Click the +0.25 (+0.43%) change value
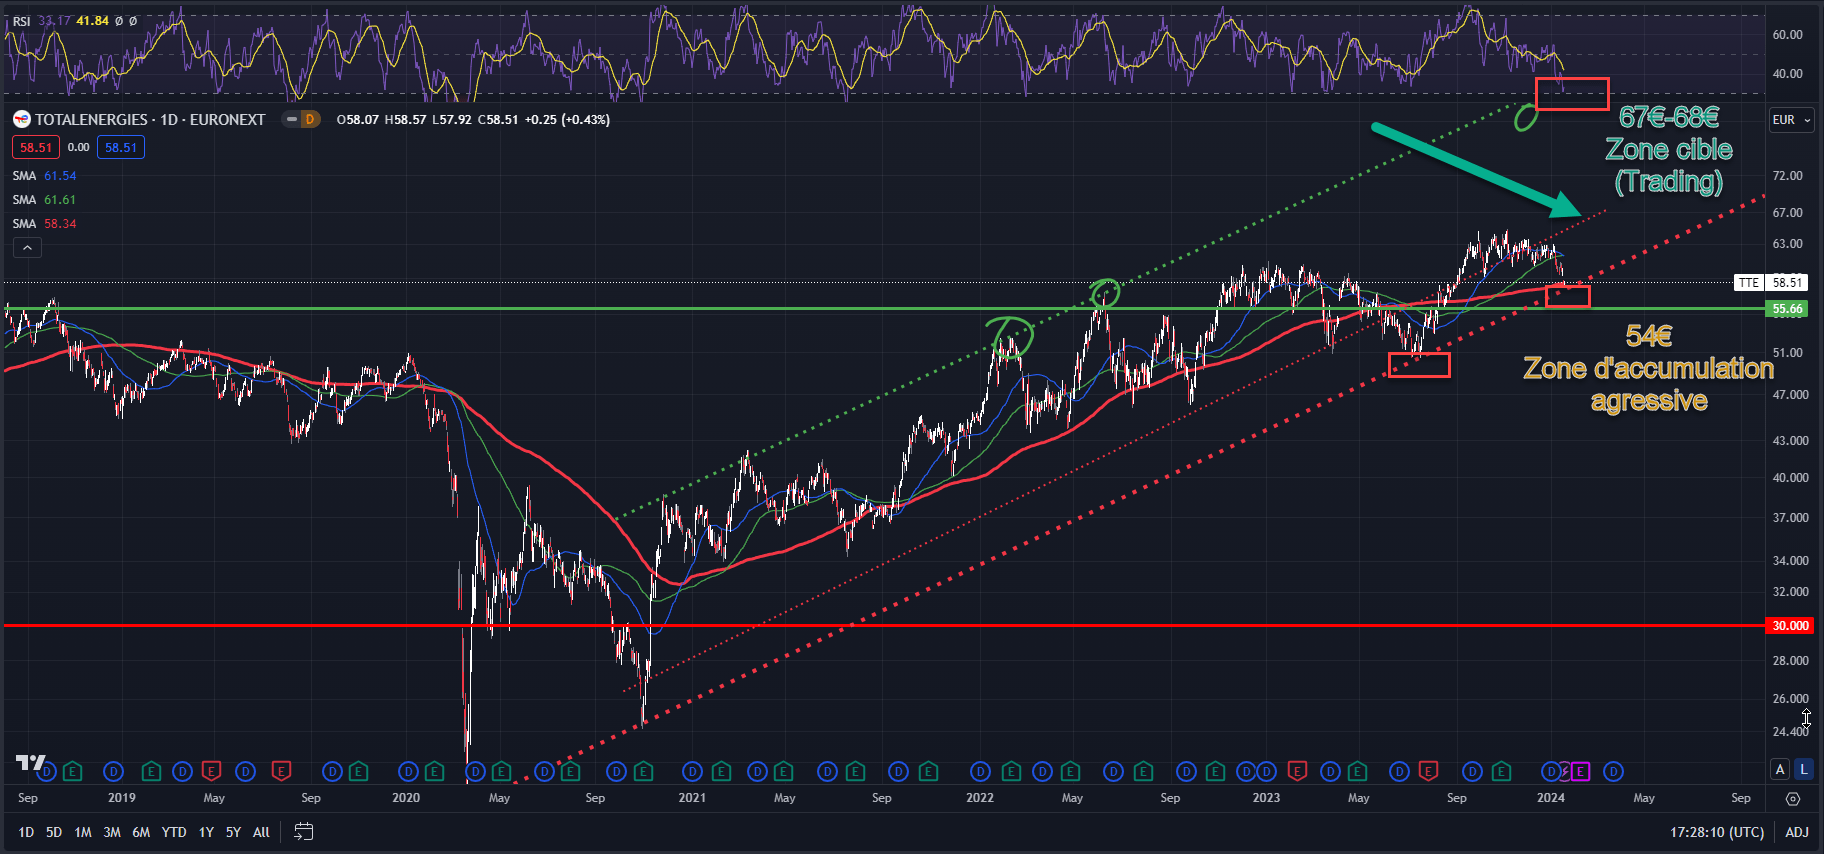 point(567,120)
